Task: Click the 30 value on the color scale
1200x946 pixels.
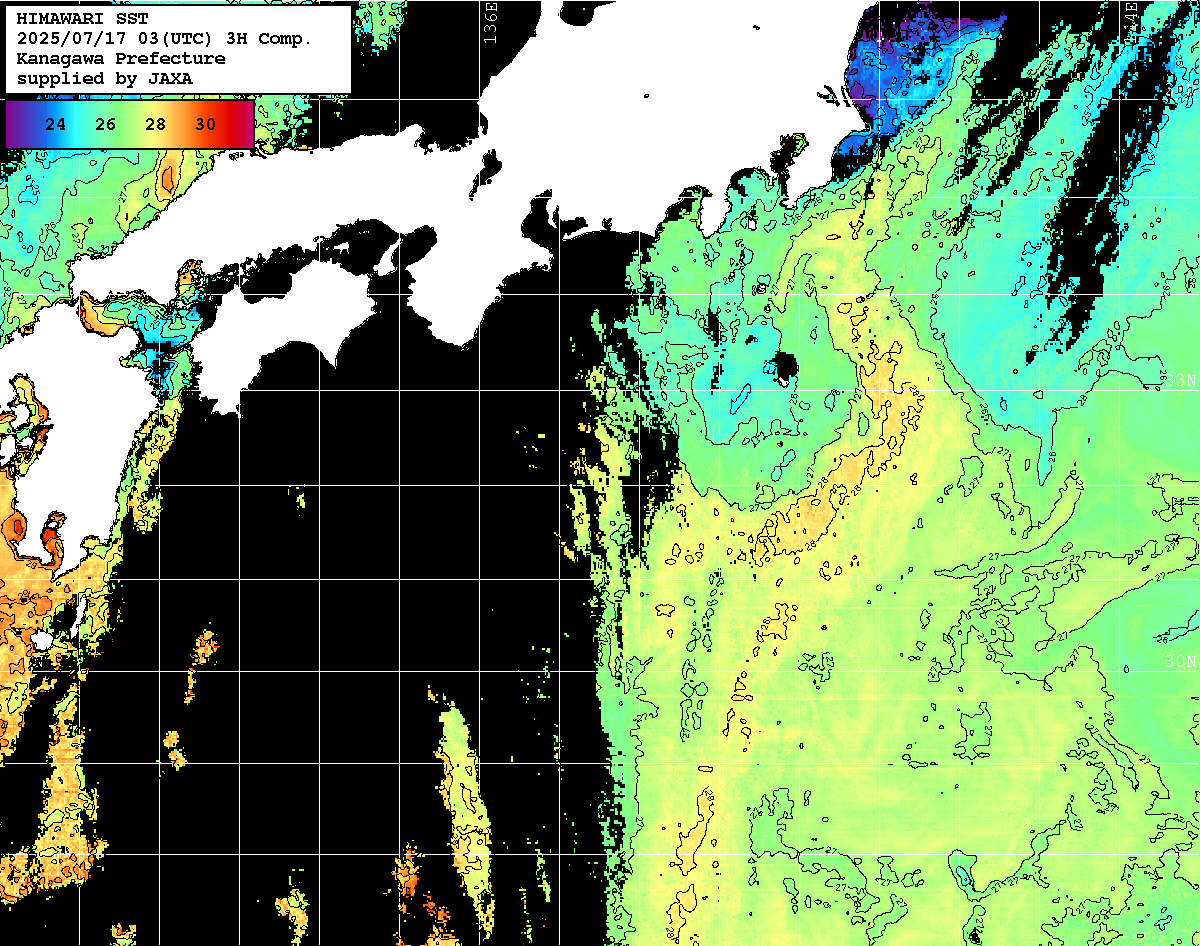Action: [x=205, y=125]
